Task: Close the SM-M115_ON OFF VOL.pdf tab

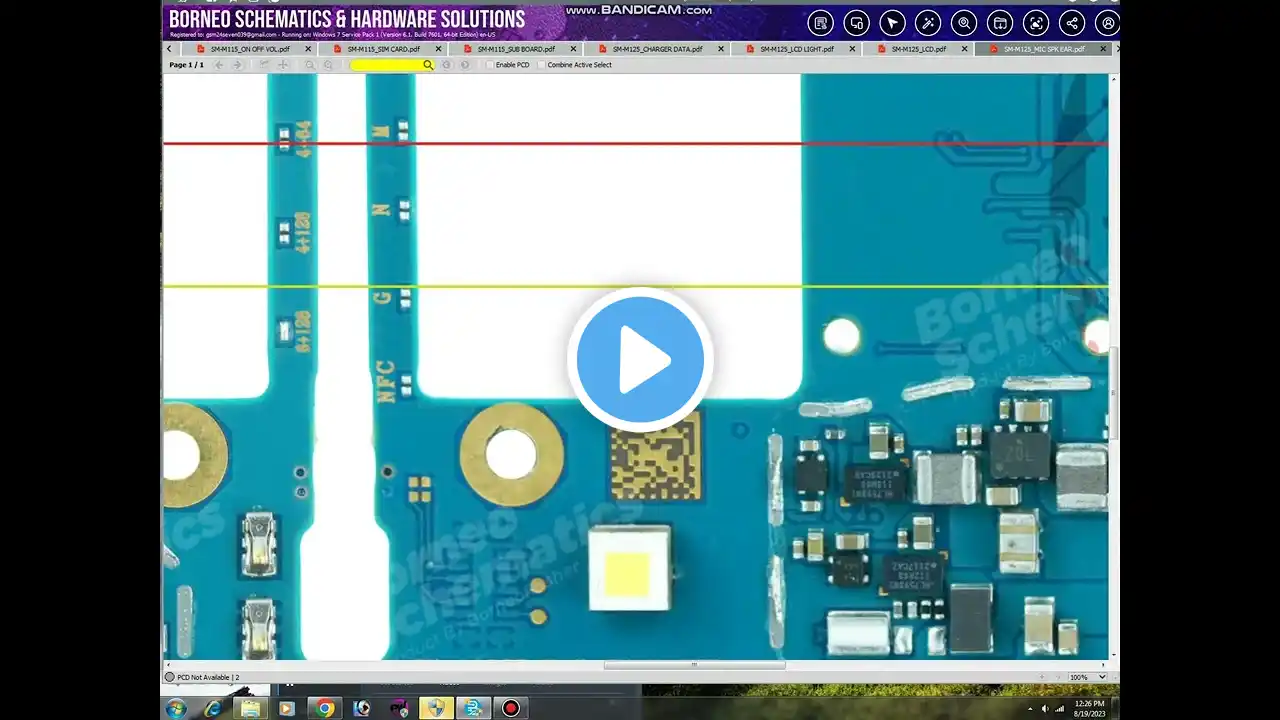Action: (x=308, y=49)
